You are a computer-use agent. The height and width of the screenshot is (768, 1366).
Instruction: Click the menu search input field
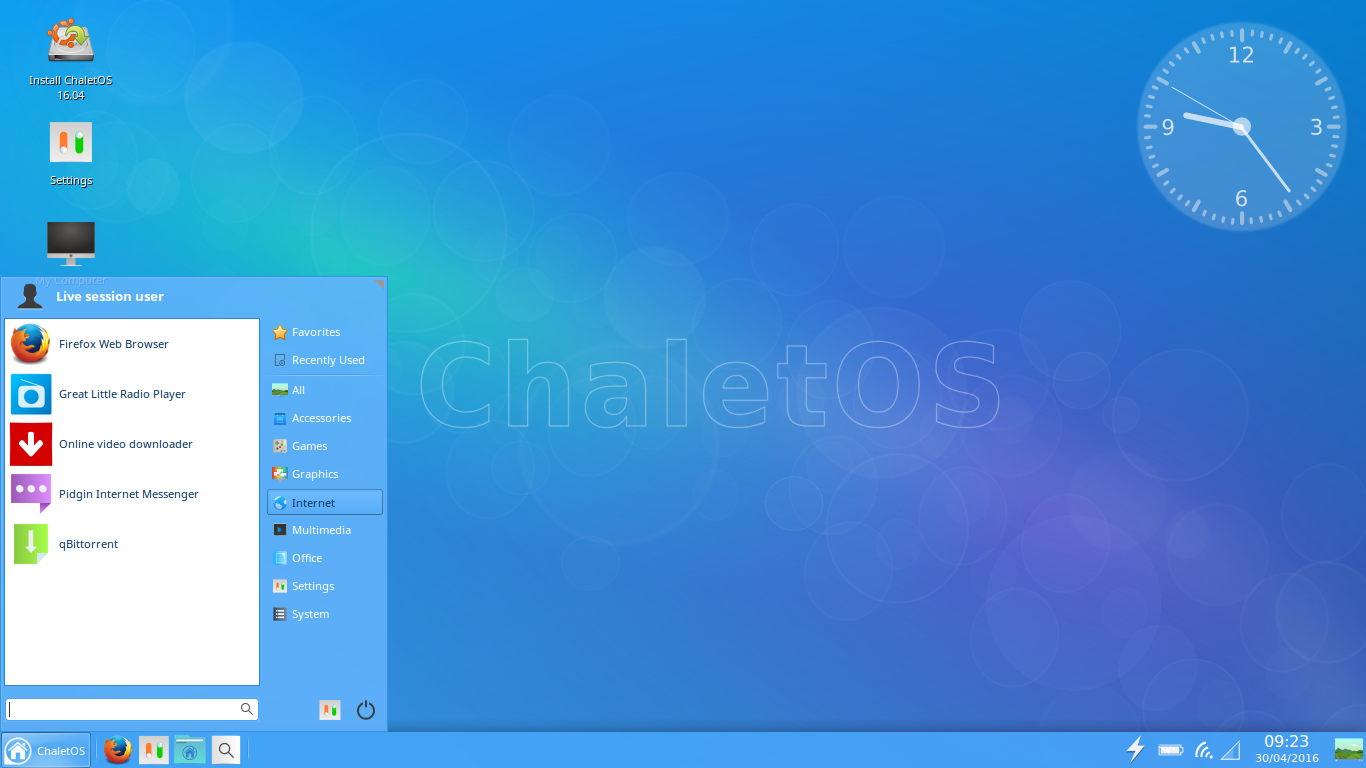pos(131,709)
